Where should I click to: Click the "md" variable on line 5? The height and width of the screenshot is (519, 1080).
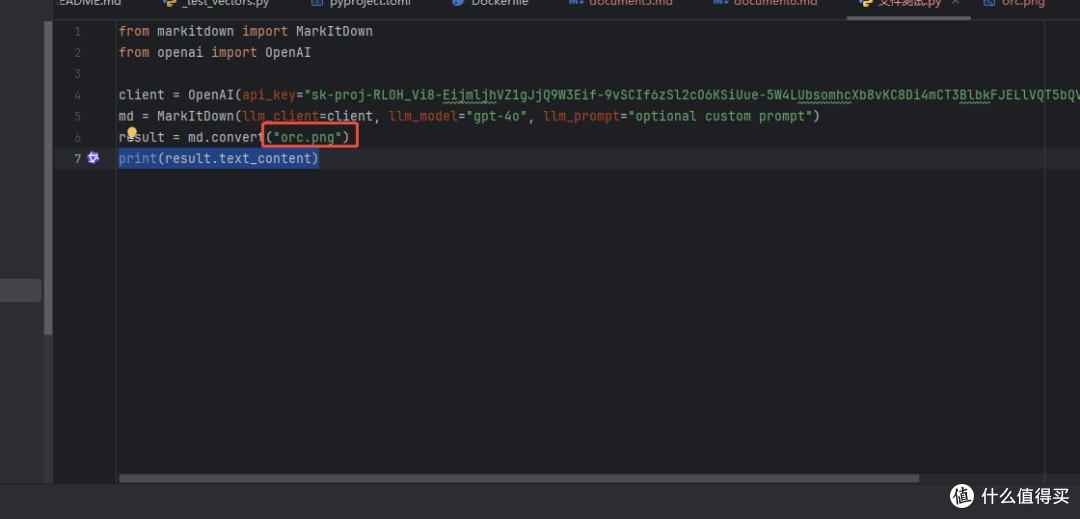pos(126,116)
